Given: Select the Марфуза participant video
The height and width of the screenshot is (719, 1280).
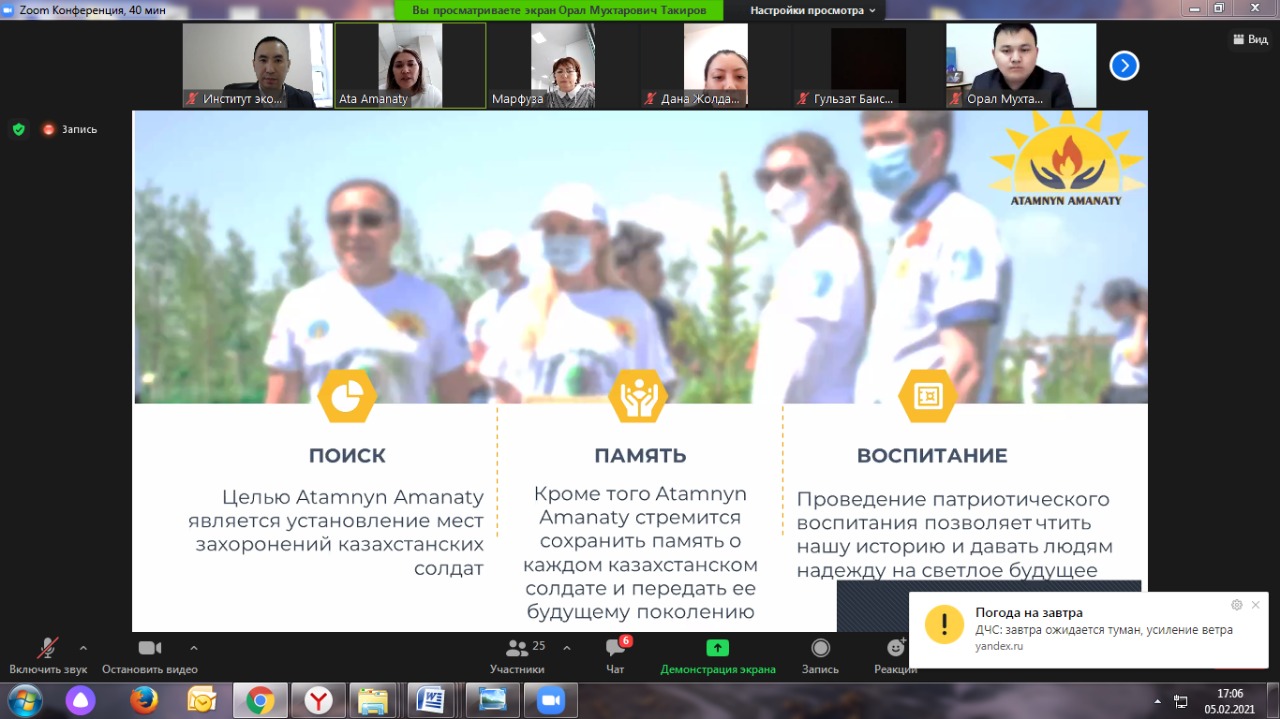Looking at the screenshot, I should (x=563, y=66).
